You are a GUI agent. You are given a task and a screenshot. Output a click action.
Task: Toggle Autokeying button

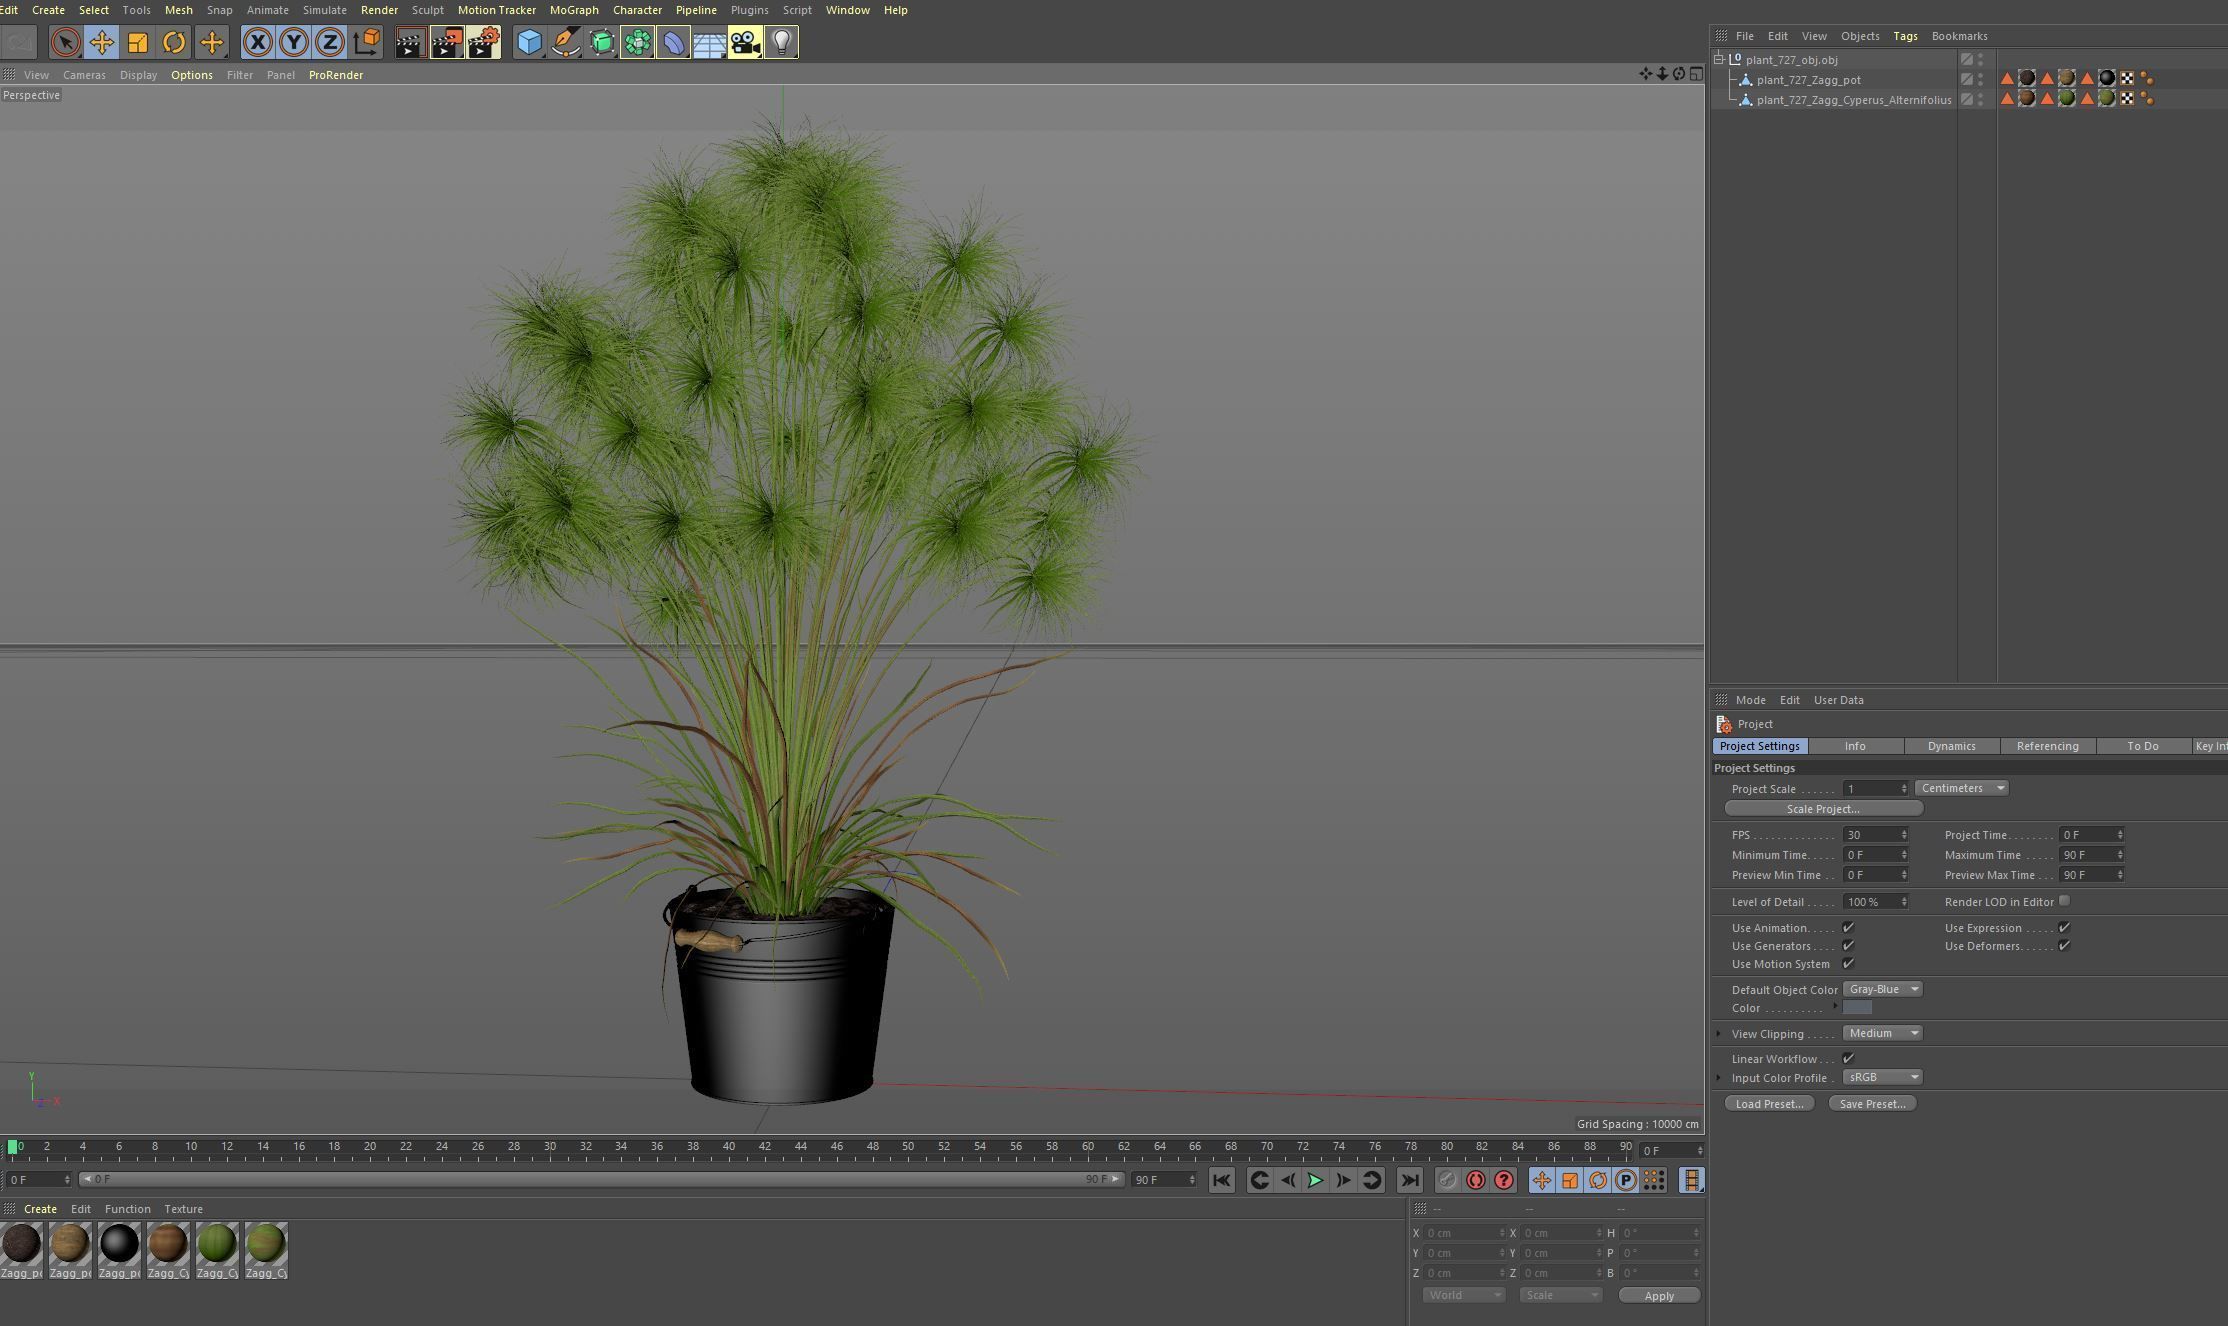point(1475,1180)
